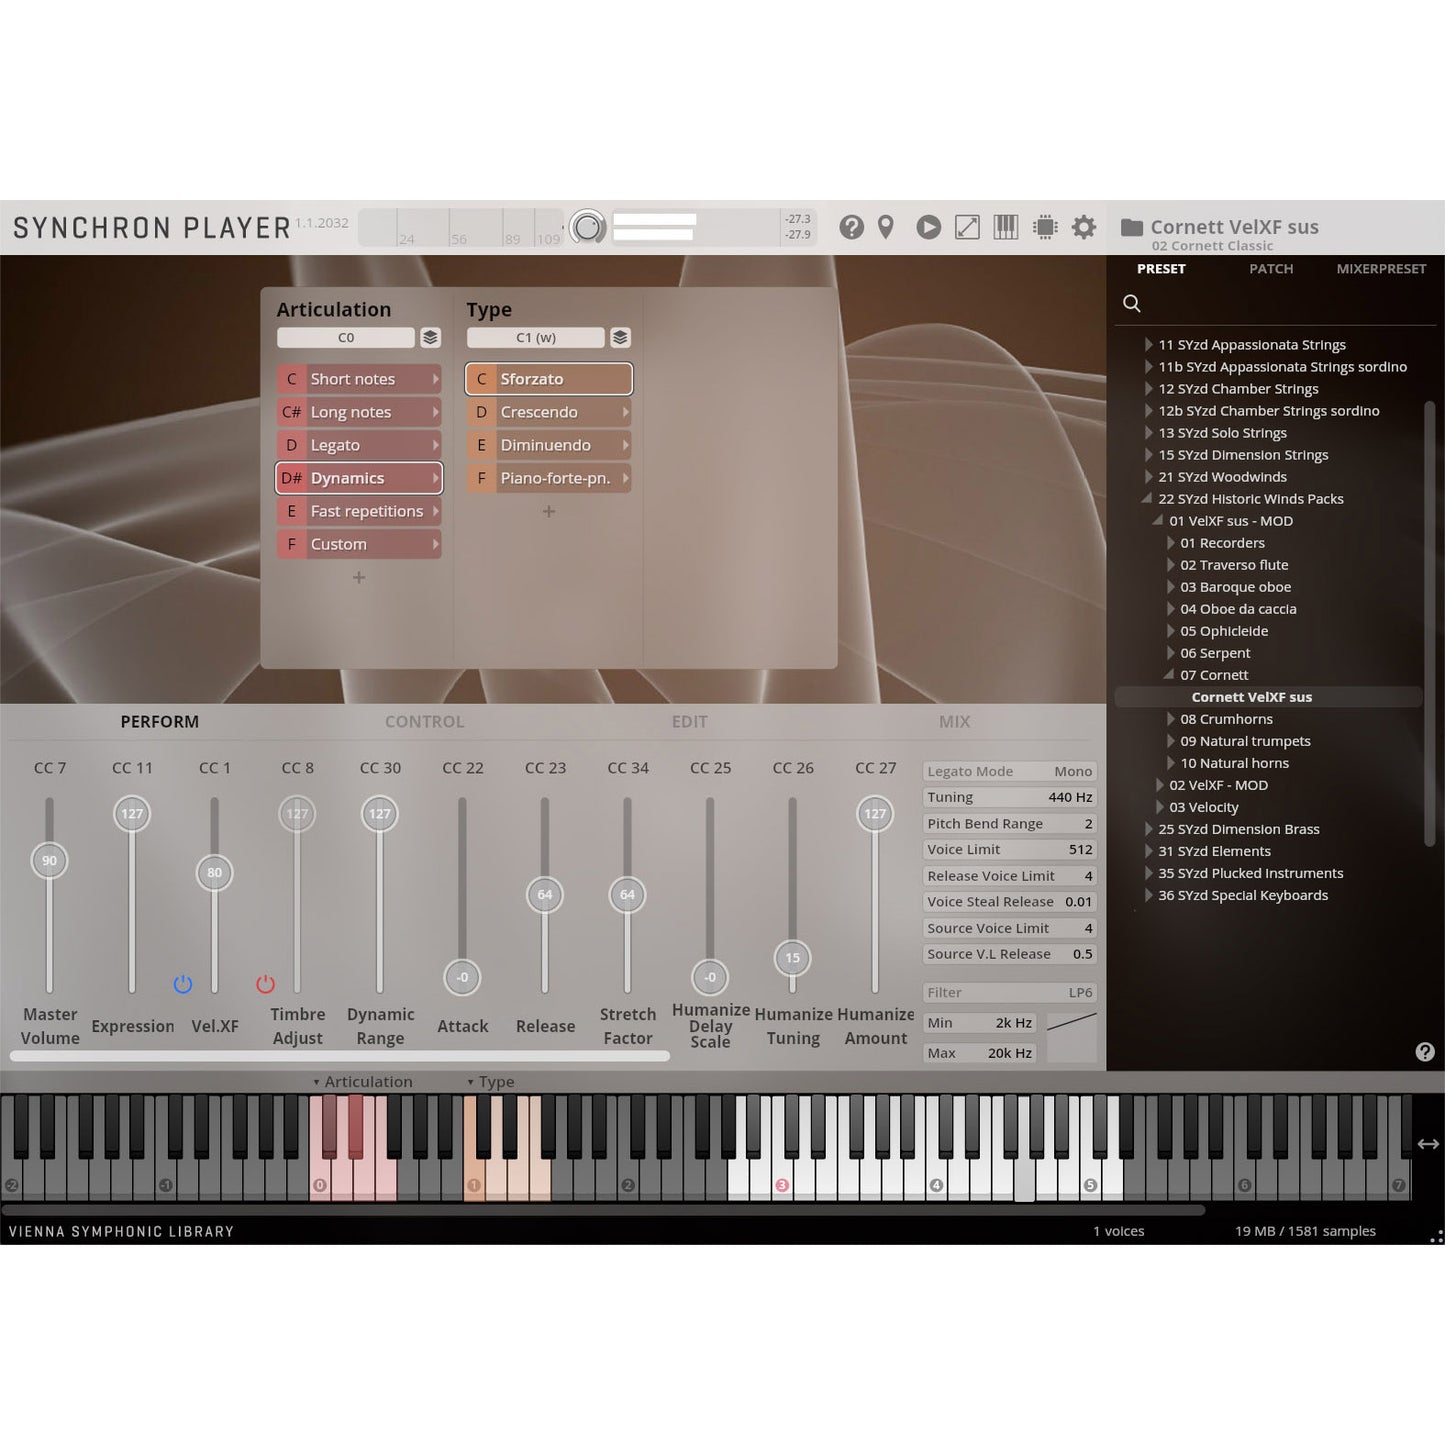Toggle the blue Vel.XF power button

[x=183, y=984]
